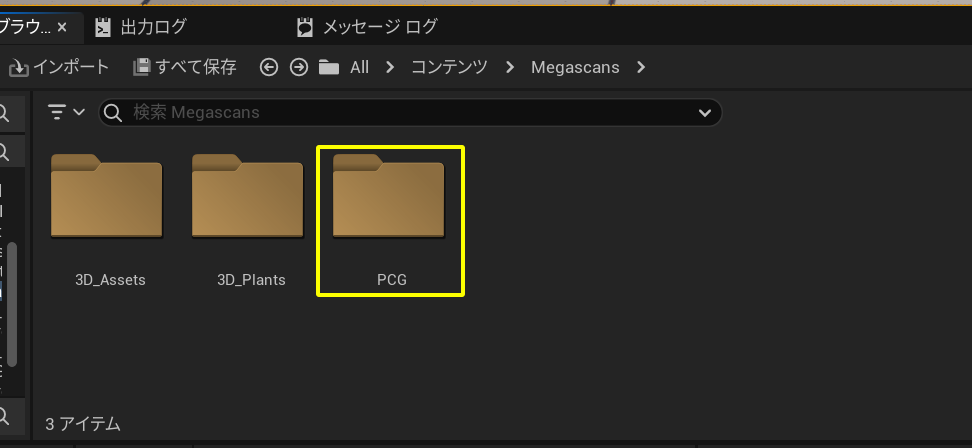Go forward with the right arrow history icon
972x448 pixels.
pos(299,67)
